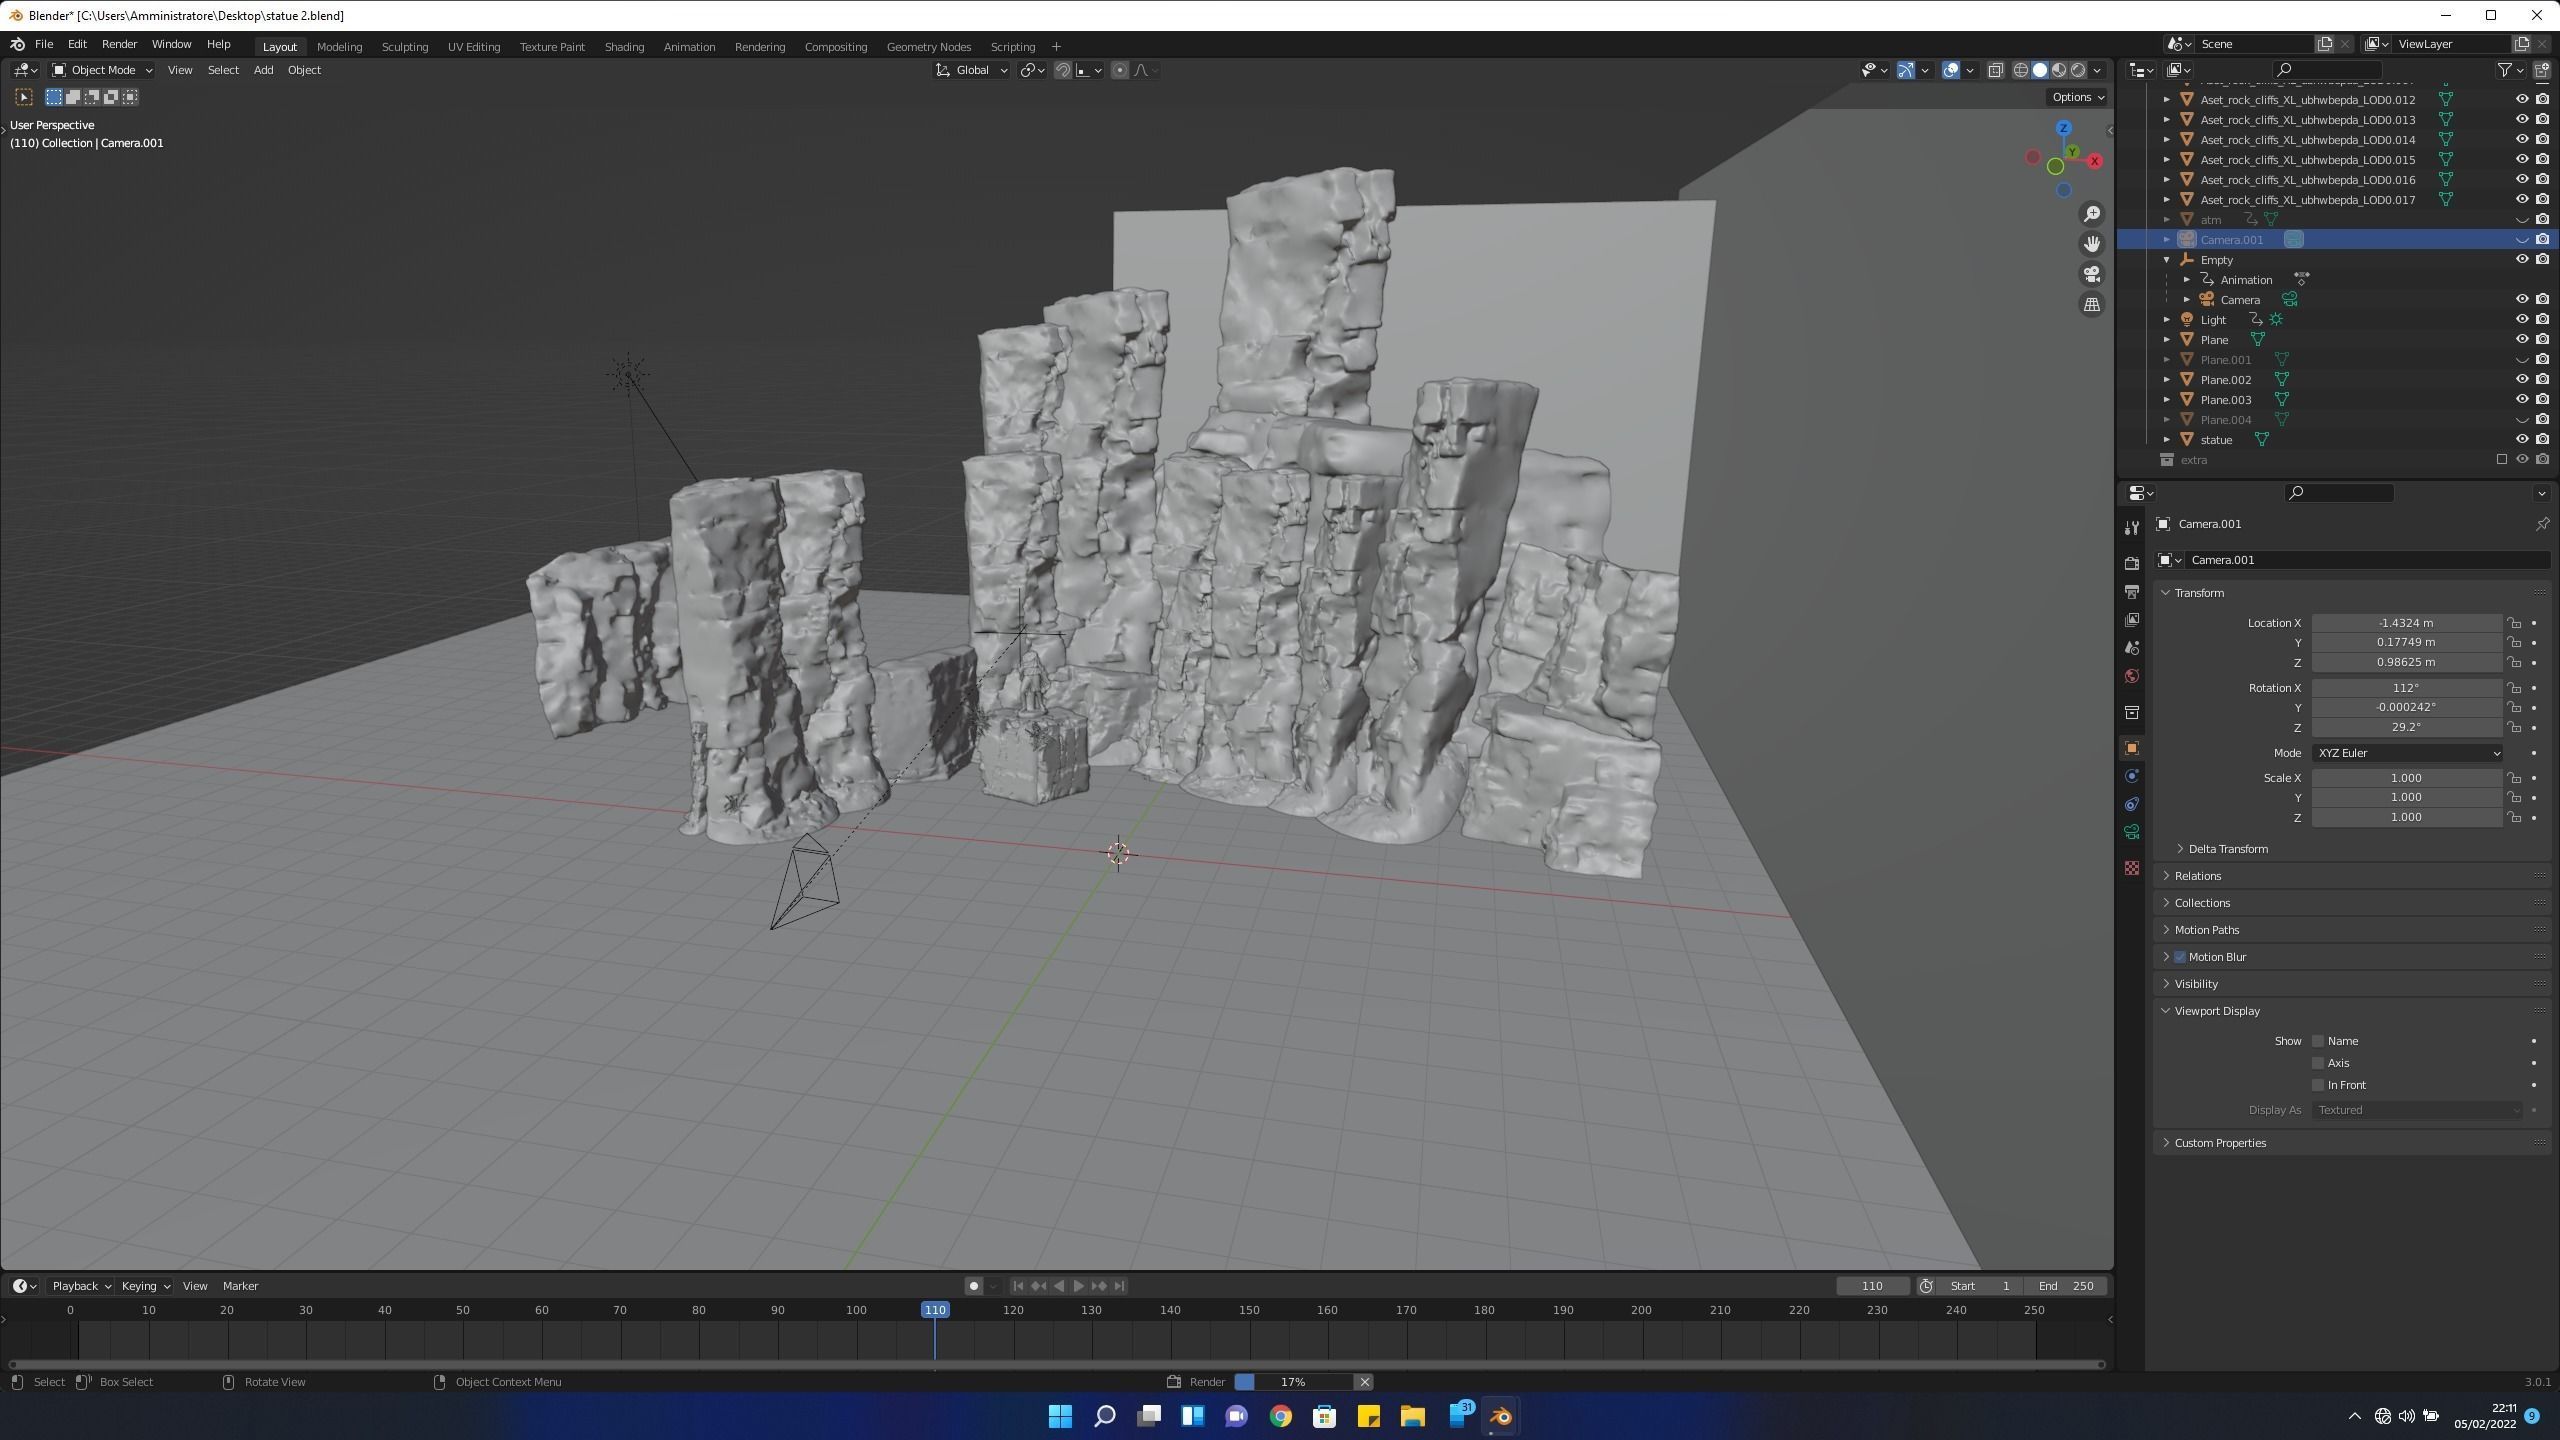This screenshot has width=2560, height=1440.
Task: Click the zoom magnifier icon in viewport
Action: click(x=2091, y=214)
